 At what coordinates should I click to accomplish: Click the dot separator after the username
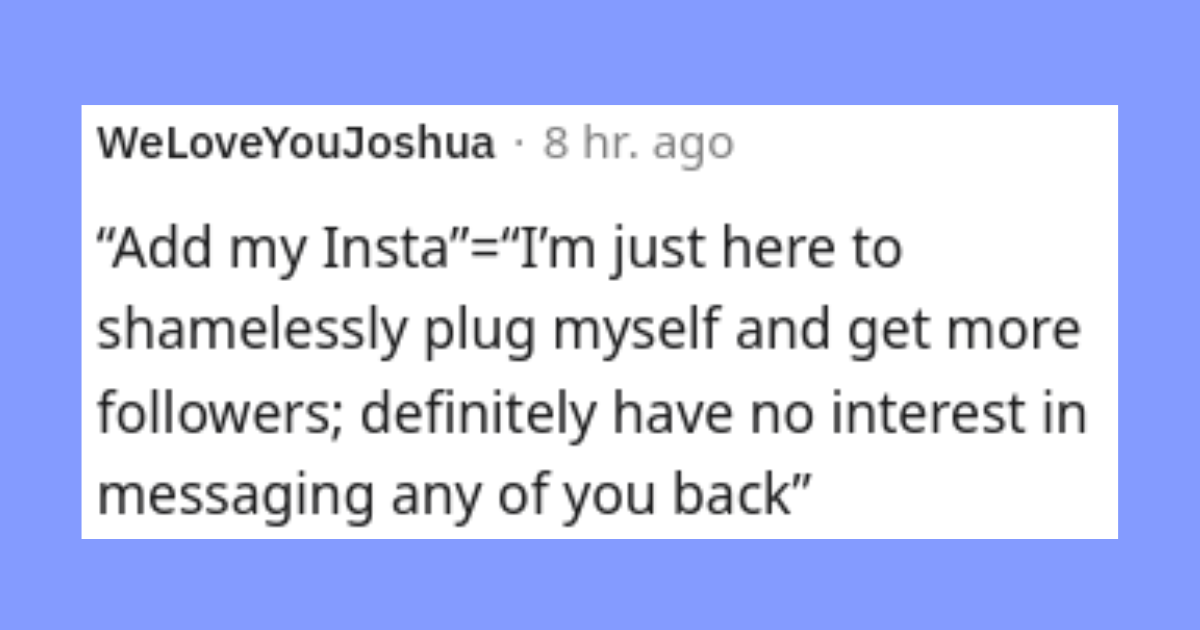click(518, 144)
